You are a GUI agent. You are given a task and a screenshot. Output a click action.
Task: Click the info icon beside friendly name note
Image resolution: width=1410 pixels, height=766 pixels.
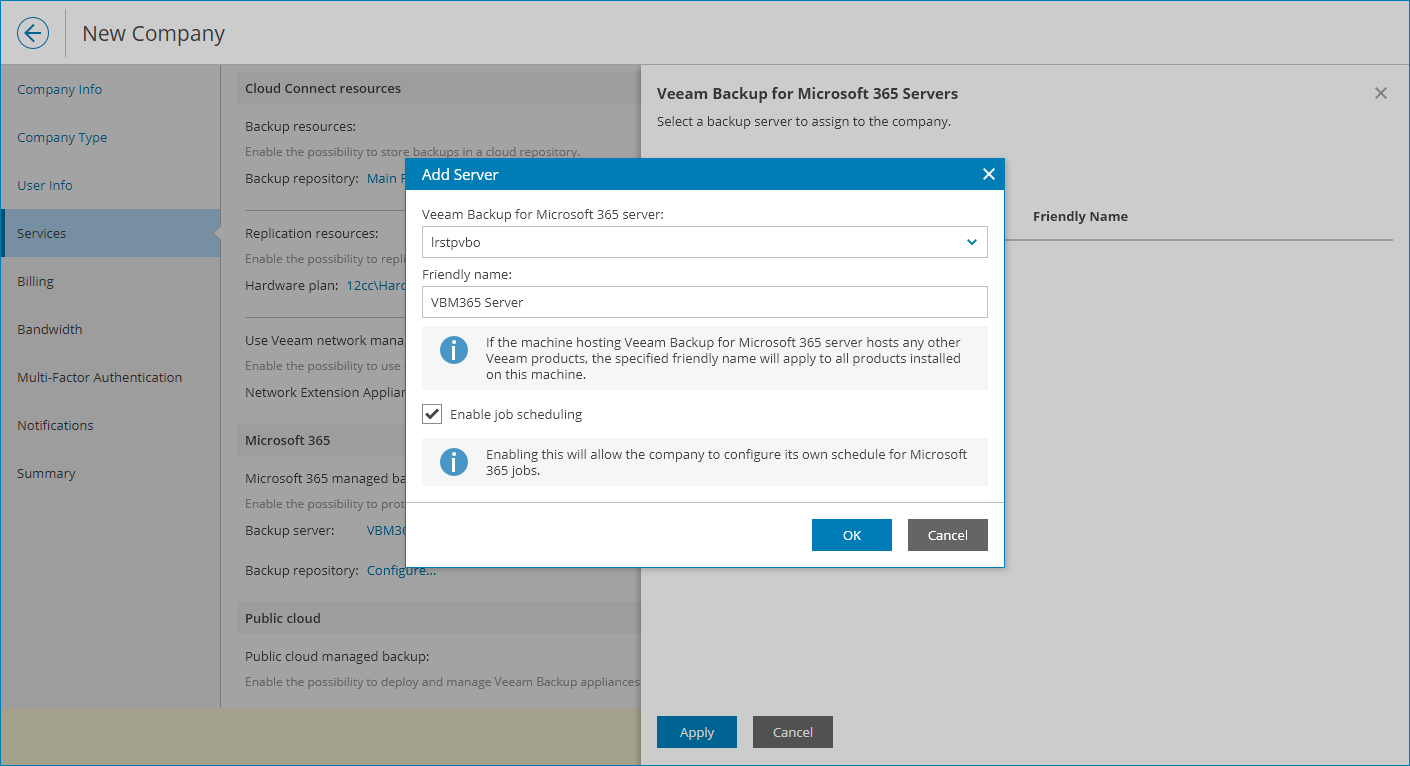(454, 350)
